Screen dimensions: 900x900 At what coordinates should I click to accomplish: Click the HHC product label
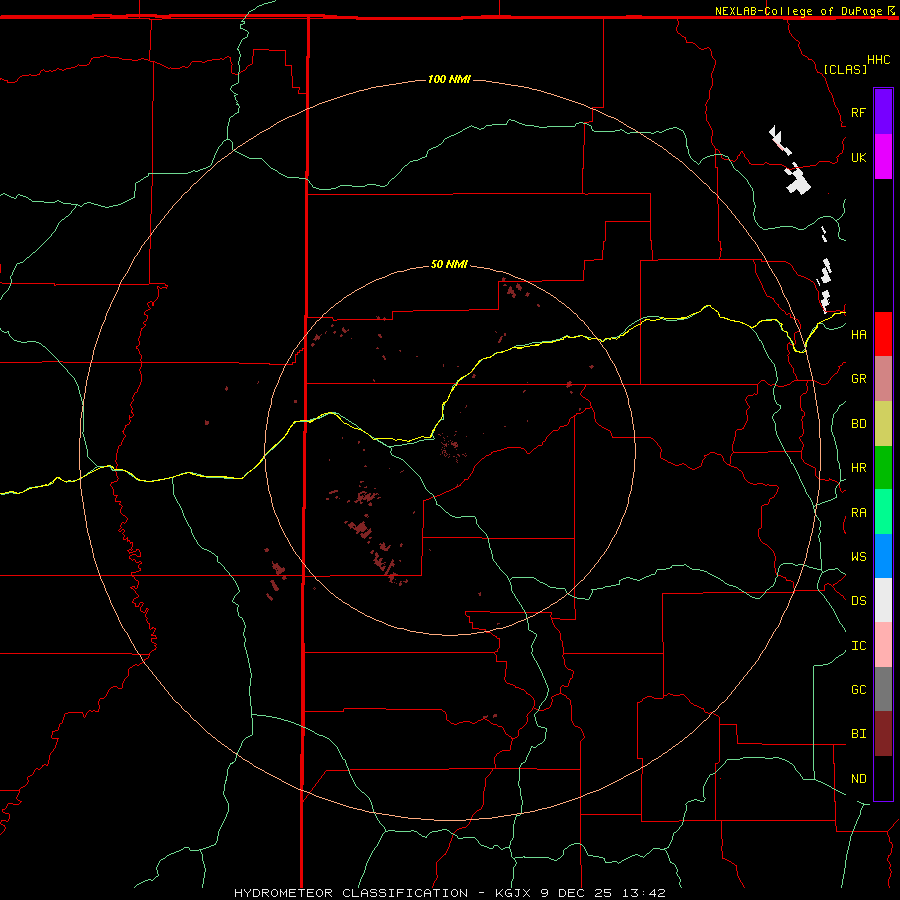click(878, 60)
